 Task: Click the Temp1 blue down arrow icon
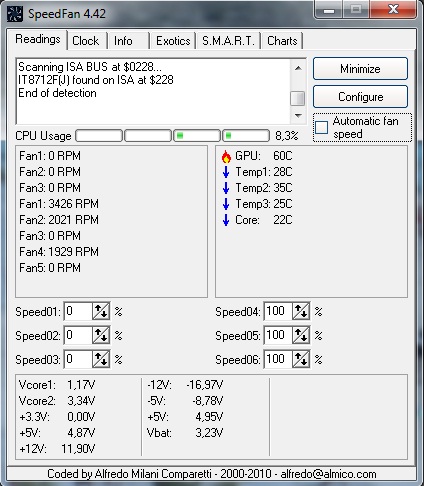coord(226,172)
